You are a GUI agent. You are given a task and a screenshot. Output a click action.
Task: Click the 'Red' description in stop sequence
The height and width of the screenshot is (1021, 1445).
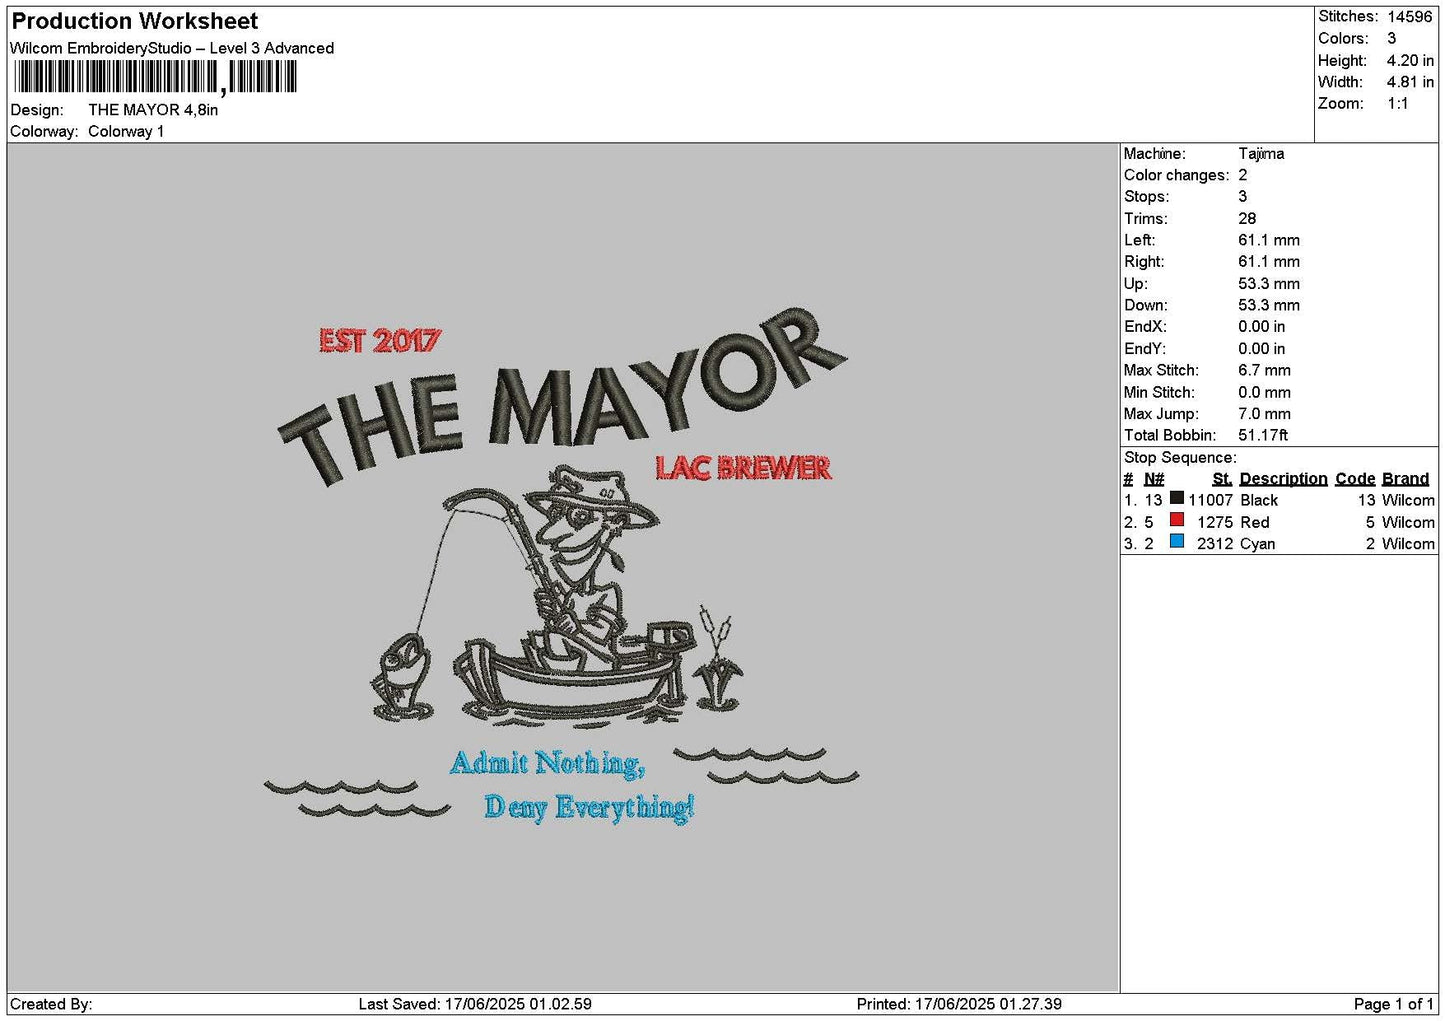(x=1255, y=522)
